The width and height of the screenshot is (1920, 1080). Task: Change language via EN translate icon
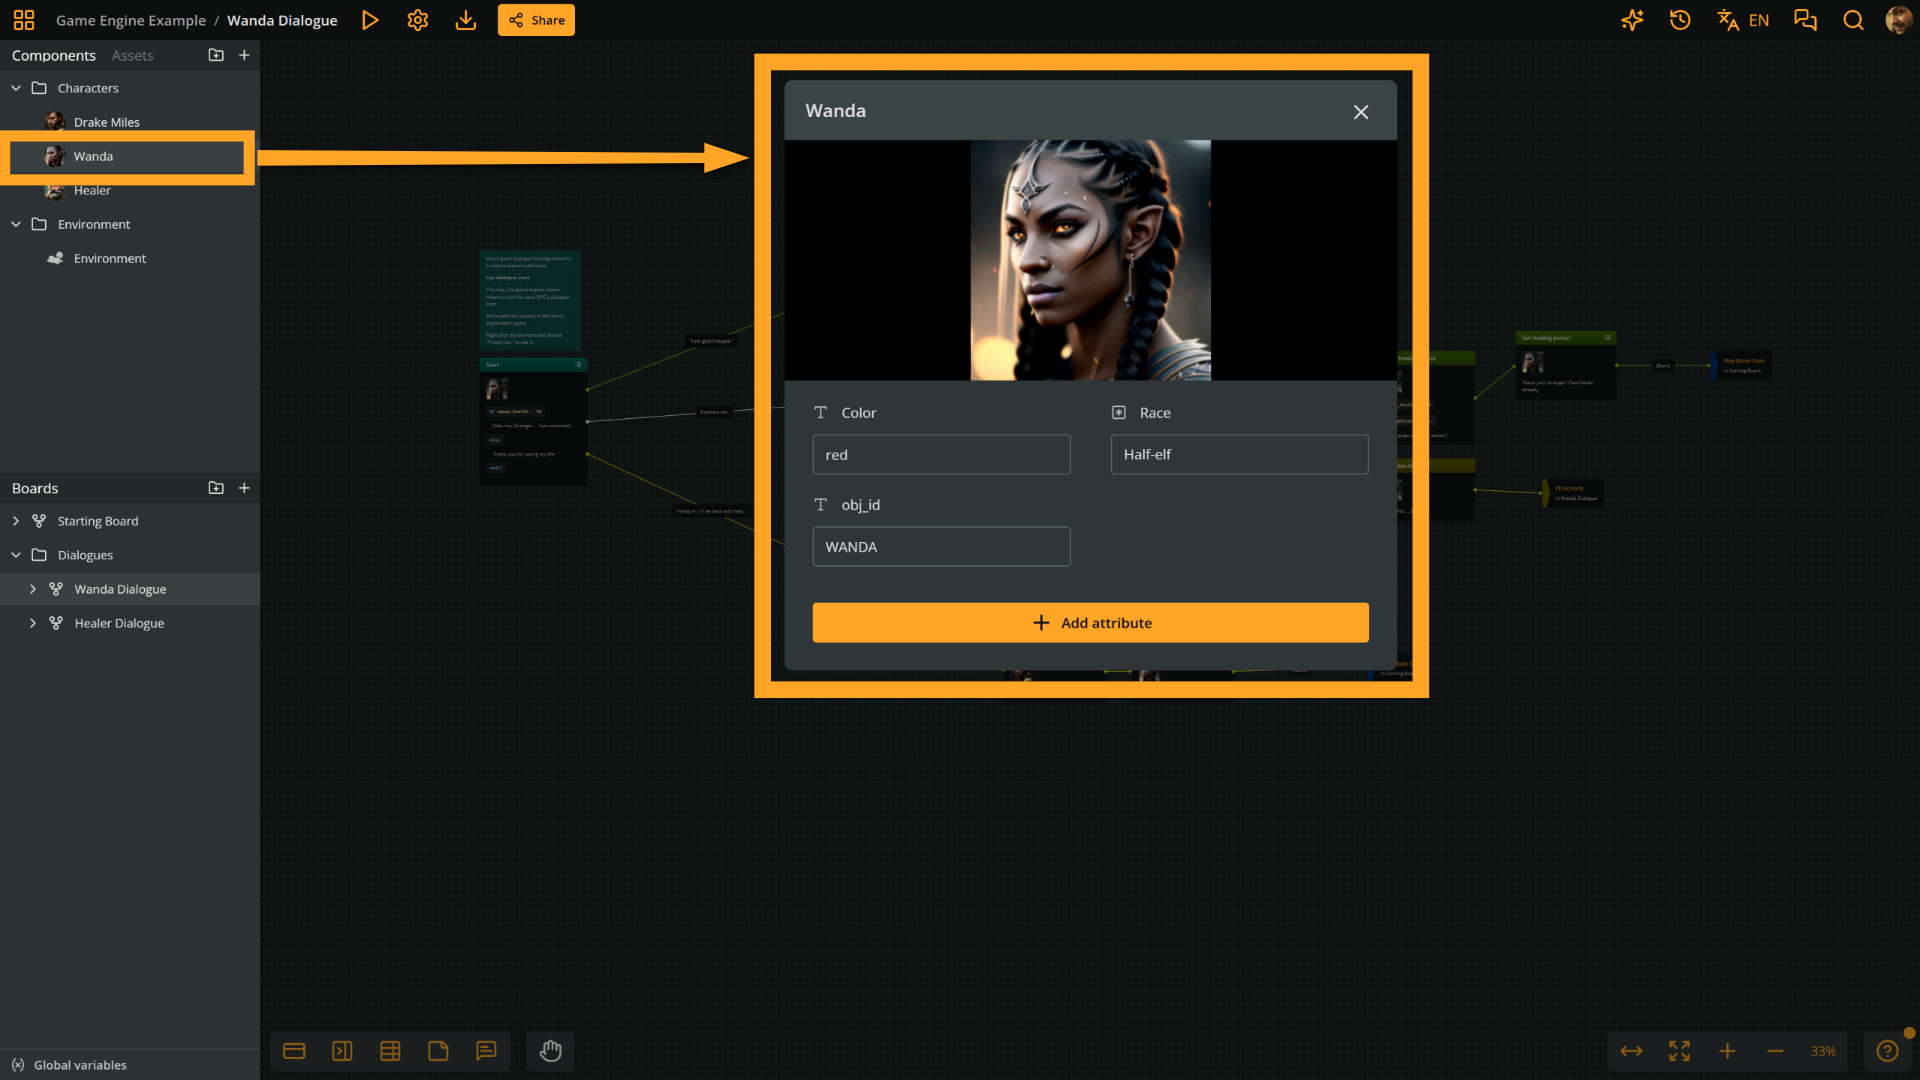click(1743, 20)
